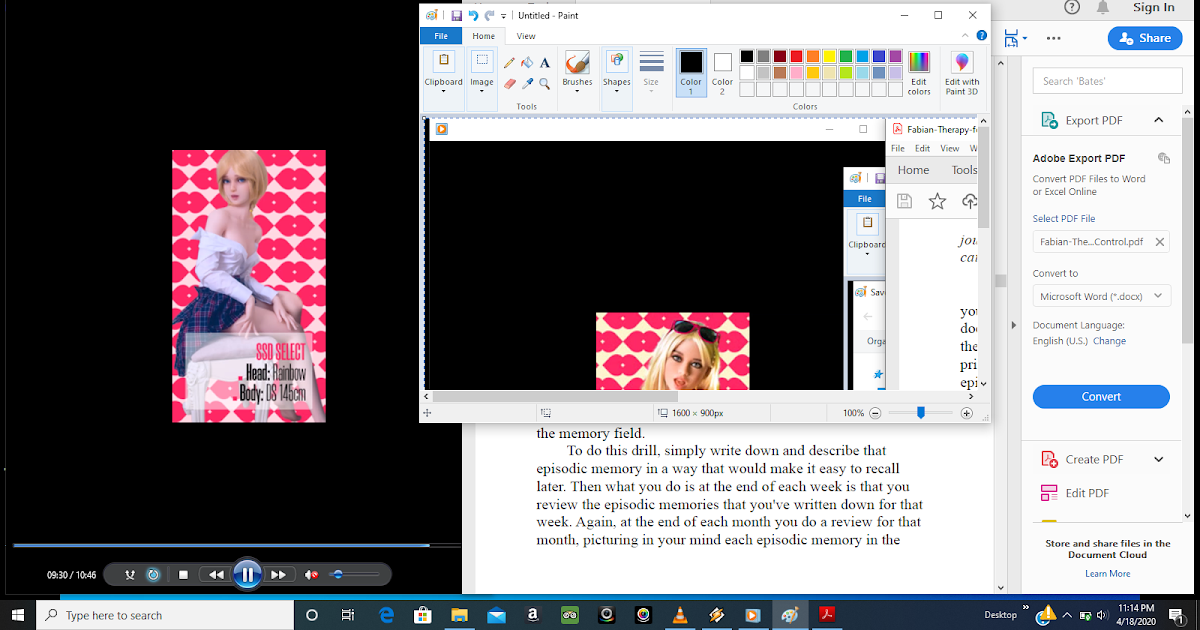Click the Paint zoom slider handle
The height and width of the screenshot is (630, 1200).
(x=921, y=413)
